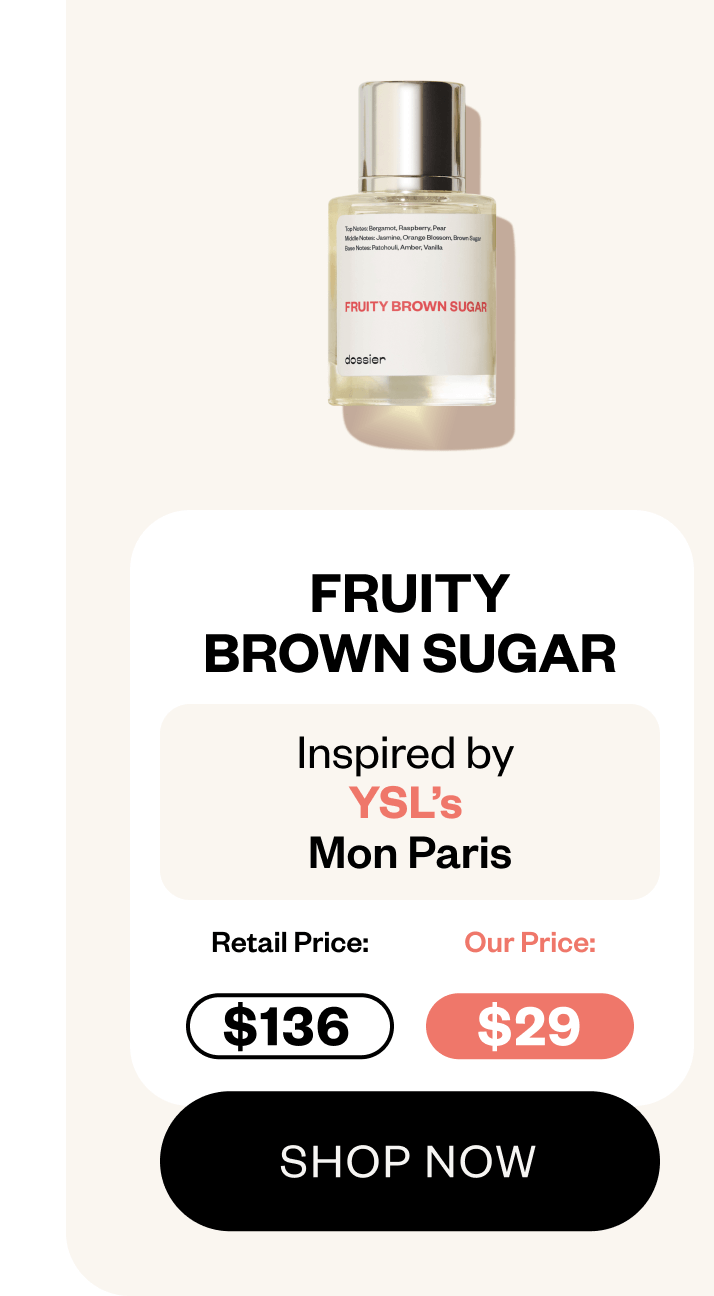Click the Base Notes line on the bottle
This screenshot has height=1296, width=714.
(x=393, y=247)
